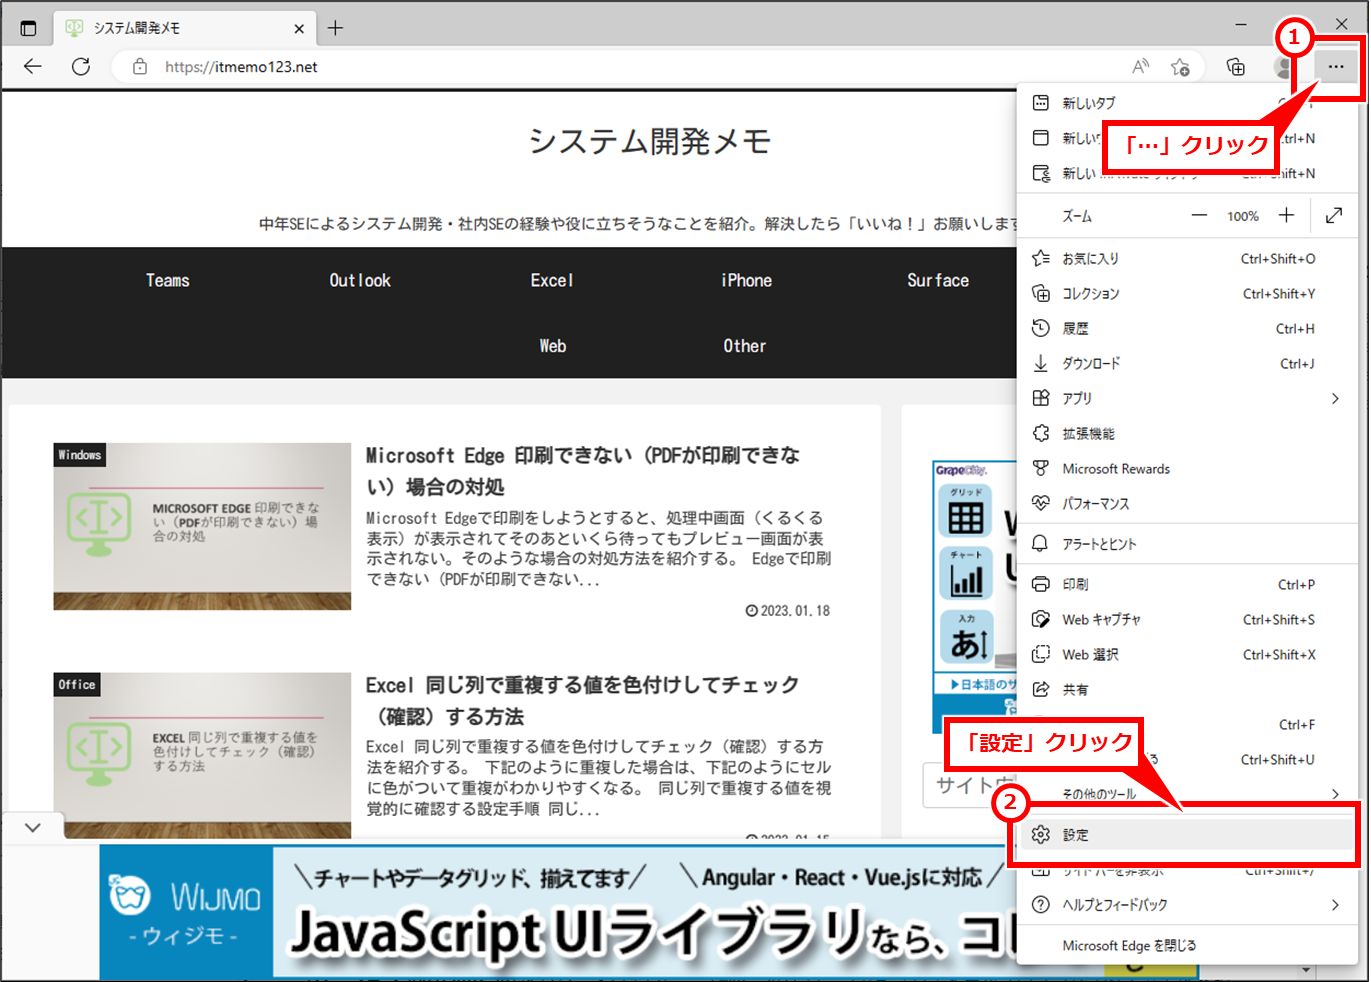Choose Microsoft Edge を閉じる
Viewport: 1371px width, 982px height.
tap(1187, 946)
